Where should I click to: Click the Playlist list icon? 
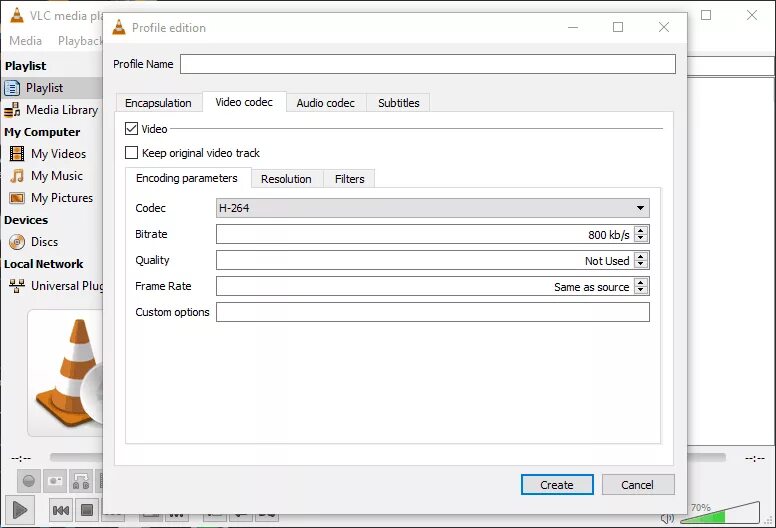[12, 88]
